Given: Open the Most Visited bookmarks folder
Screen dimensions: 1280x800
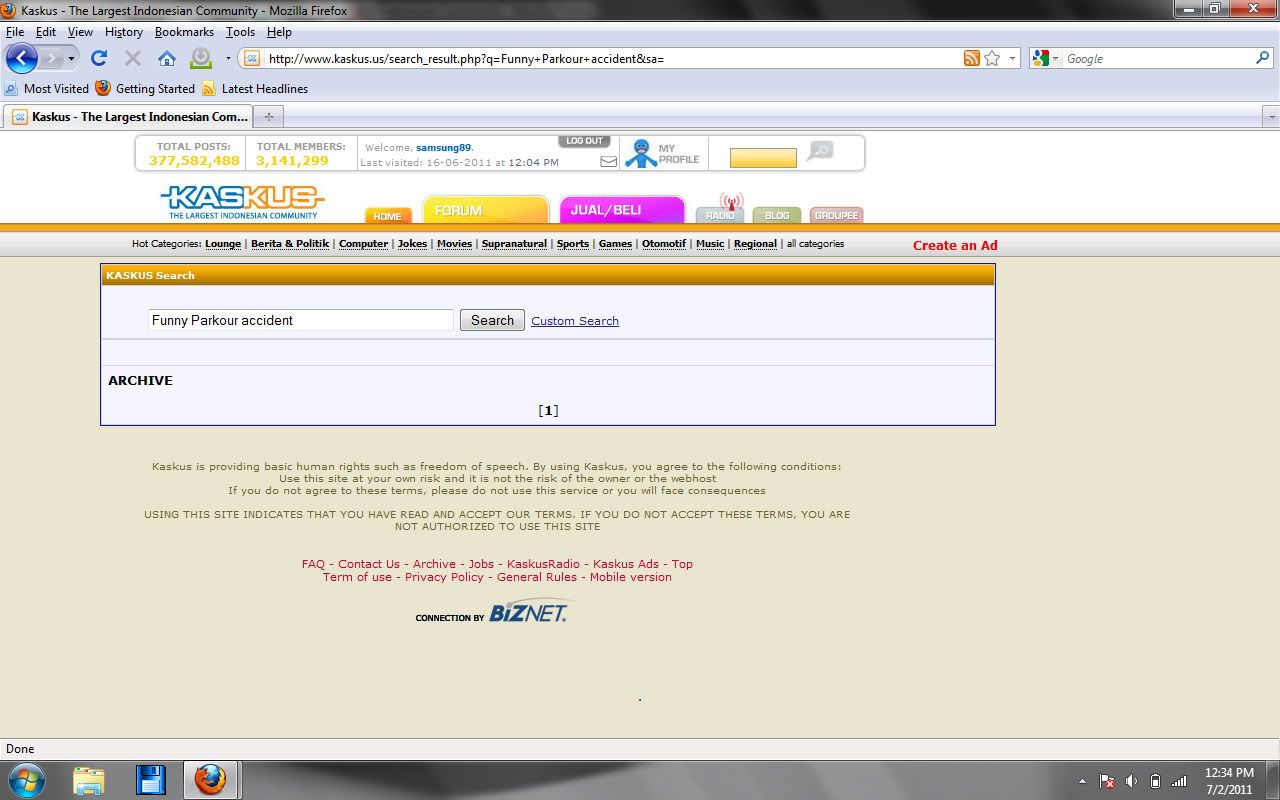Looking at the screenshot, I should pyautogui.click(x=46, y=88).
